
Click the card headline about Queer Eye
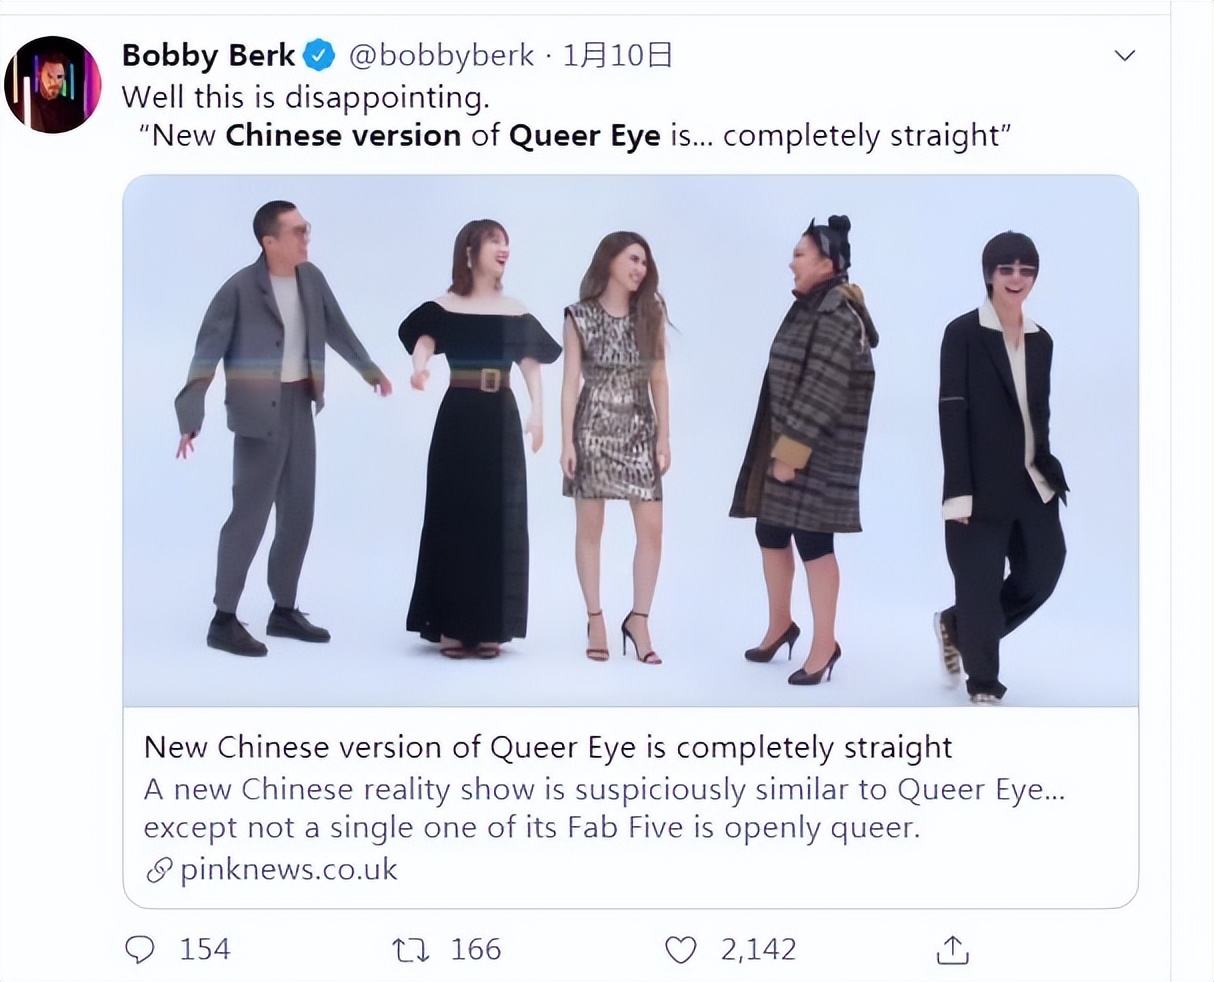[x=548, y=747]
